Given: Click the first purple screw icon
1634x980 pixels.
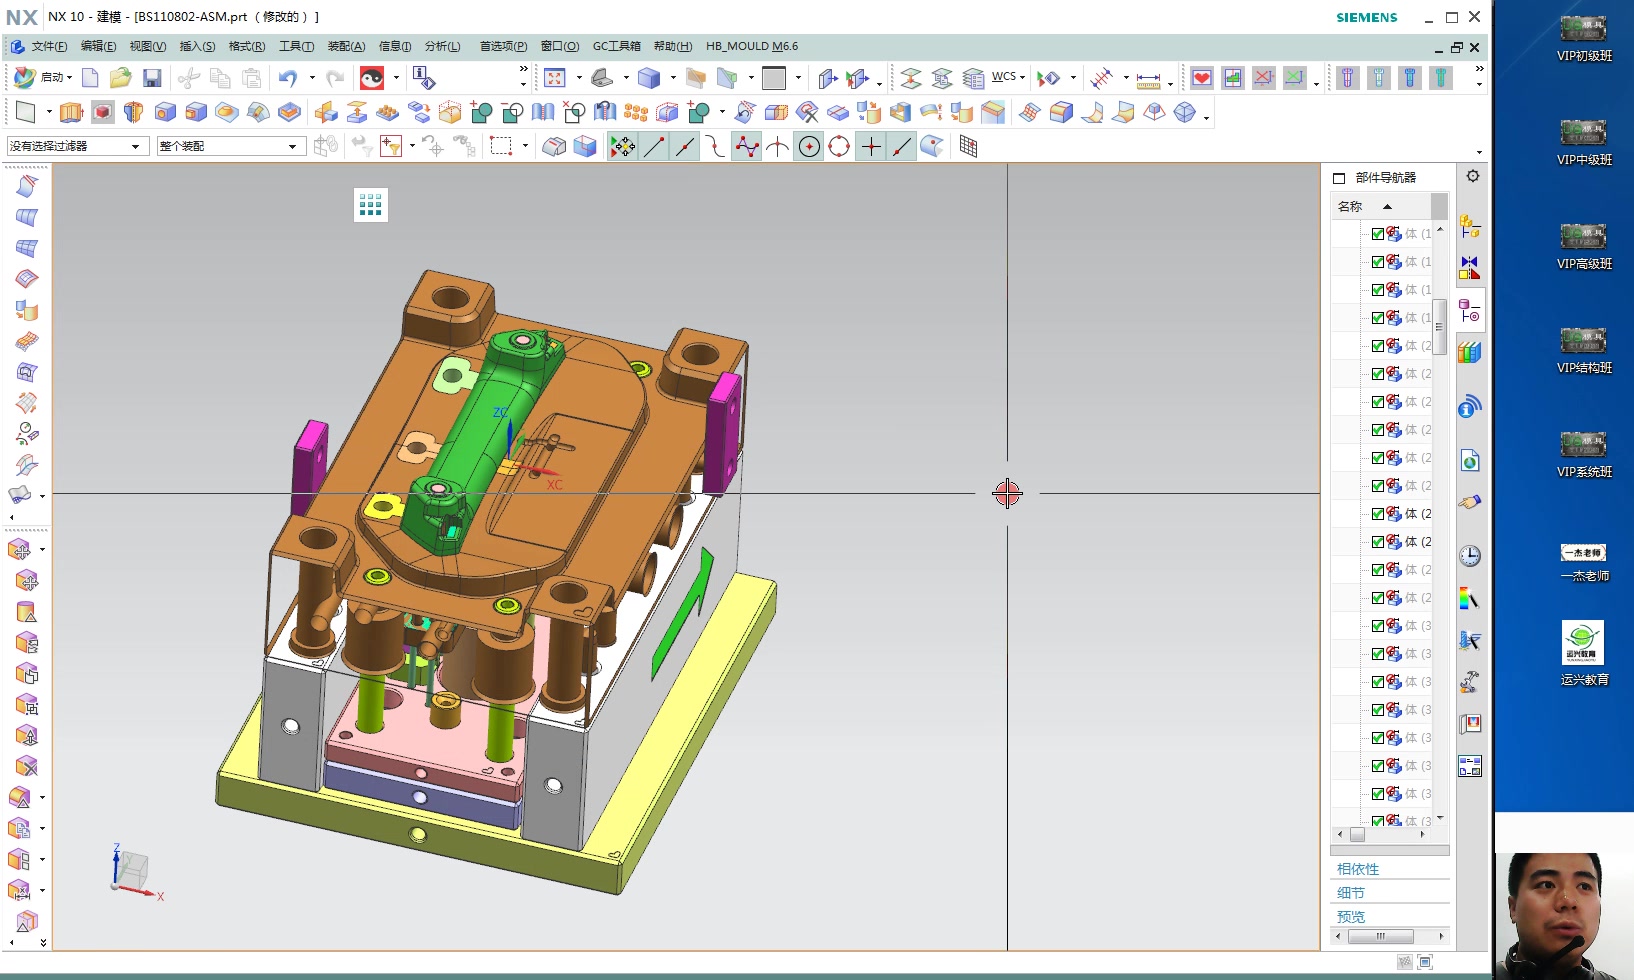Looking at the screenshot, I should click(1348, 78).
